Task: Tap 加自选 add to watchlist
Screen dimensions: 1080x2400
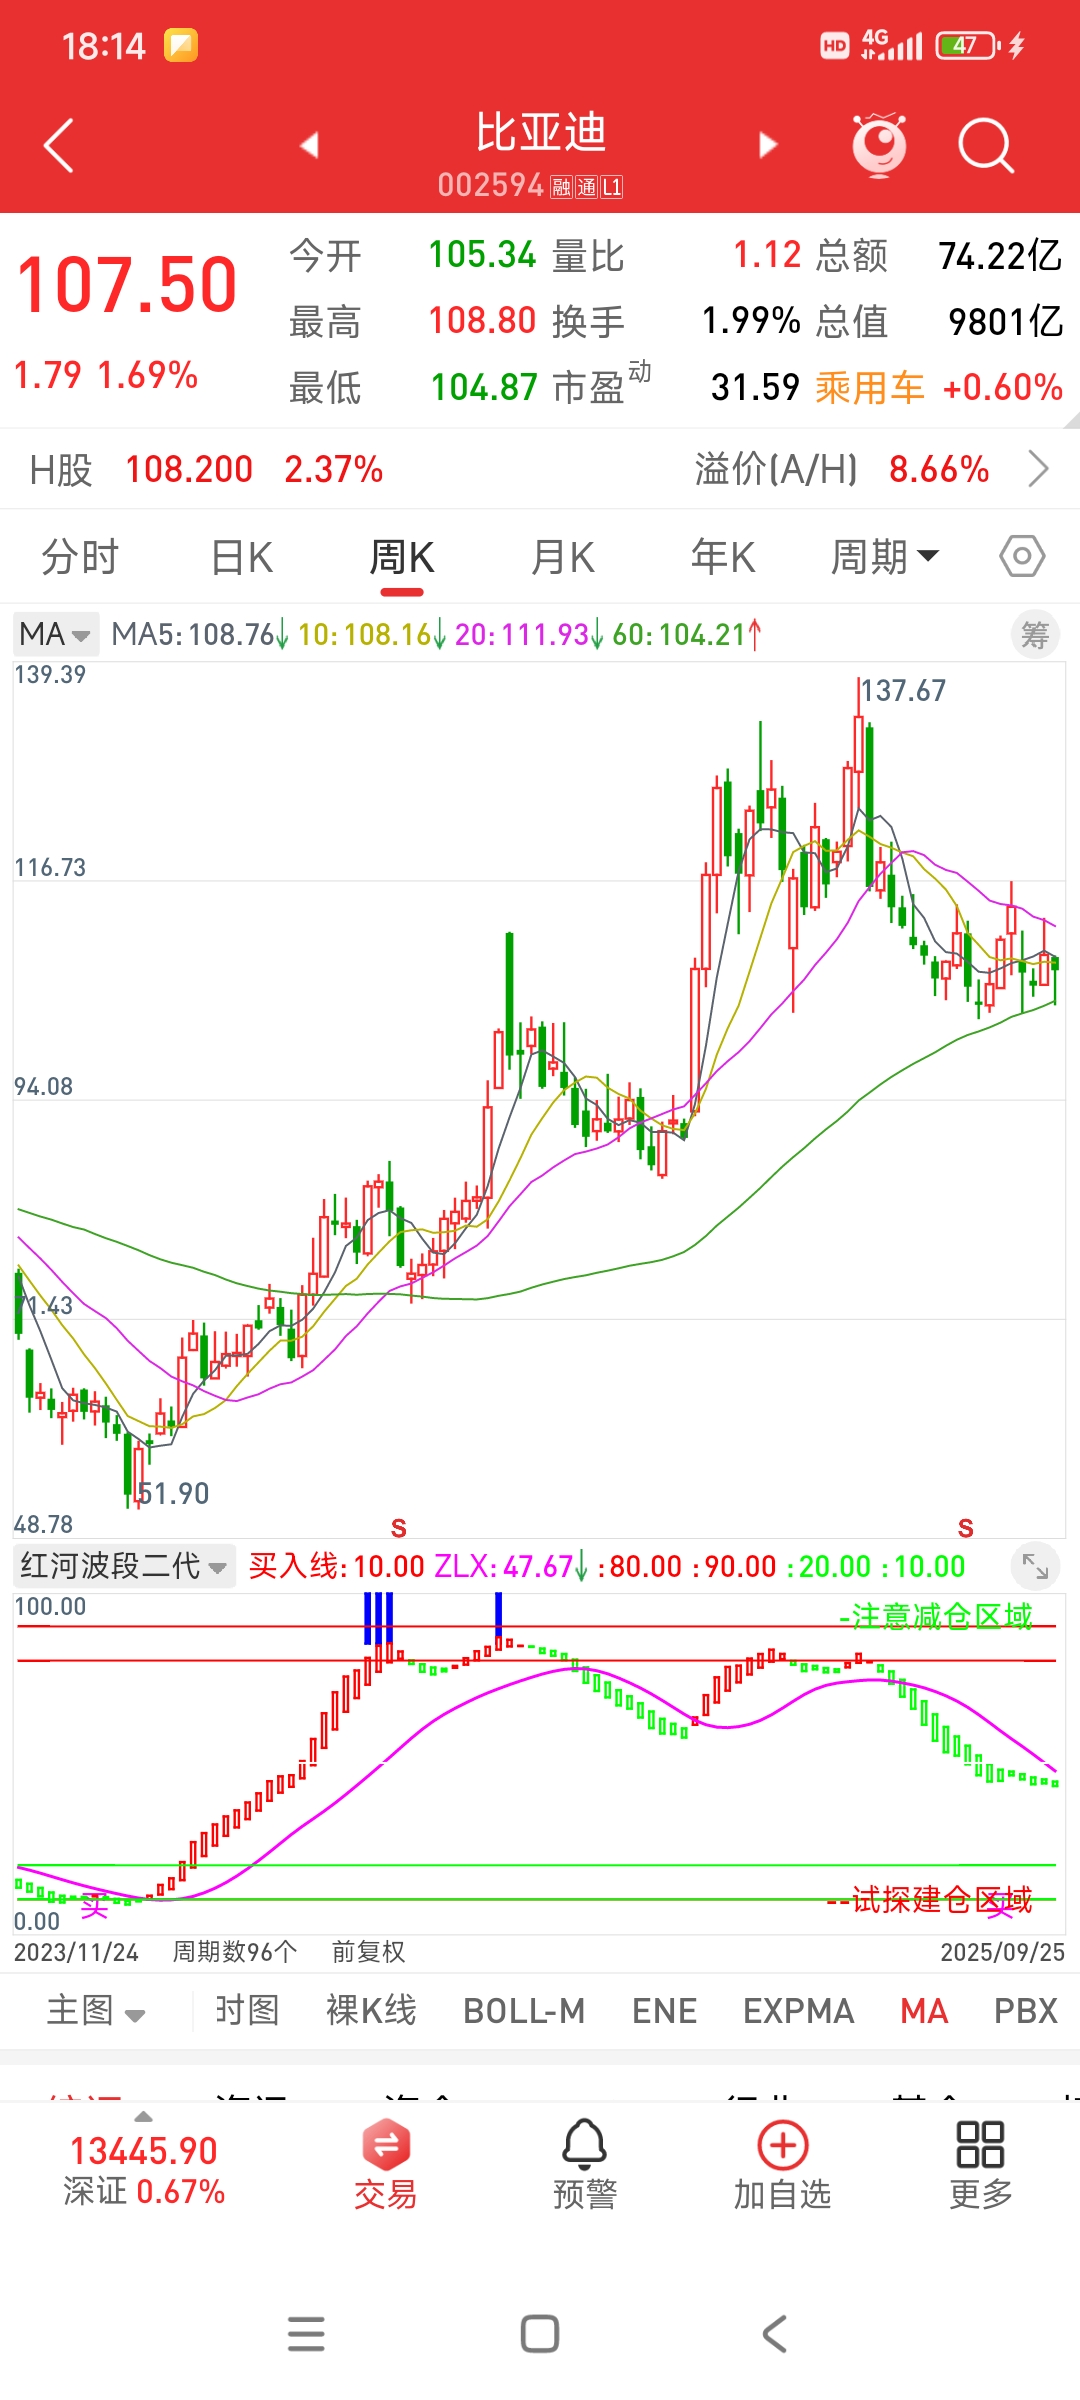Action: tap(783, 2164)
